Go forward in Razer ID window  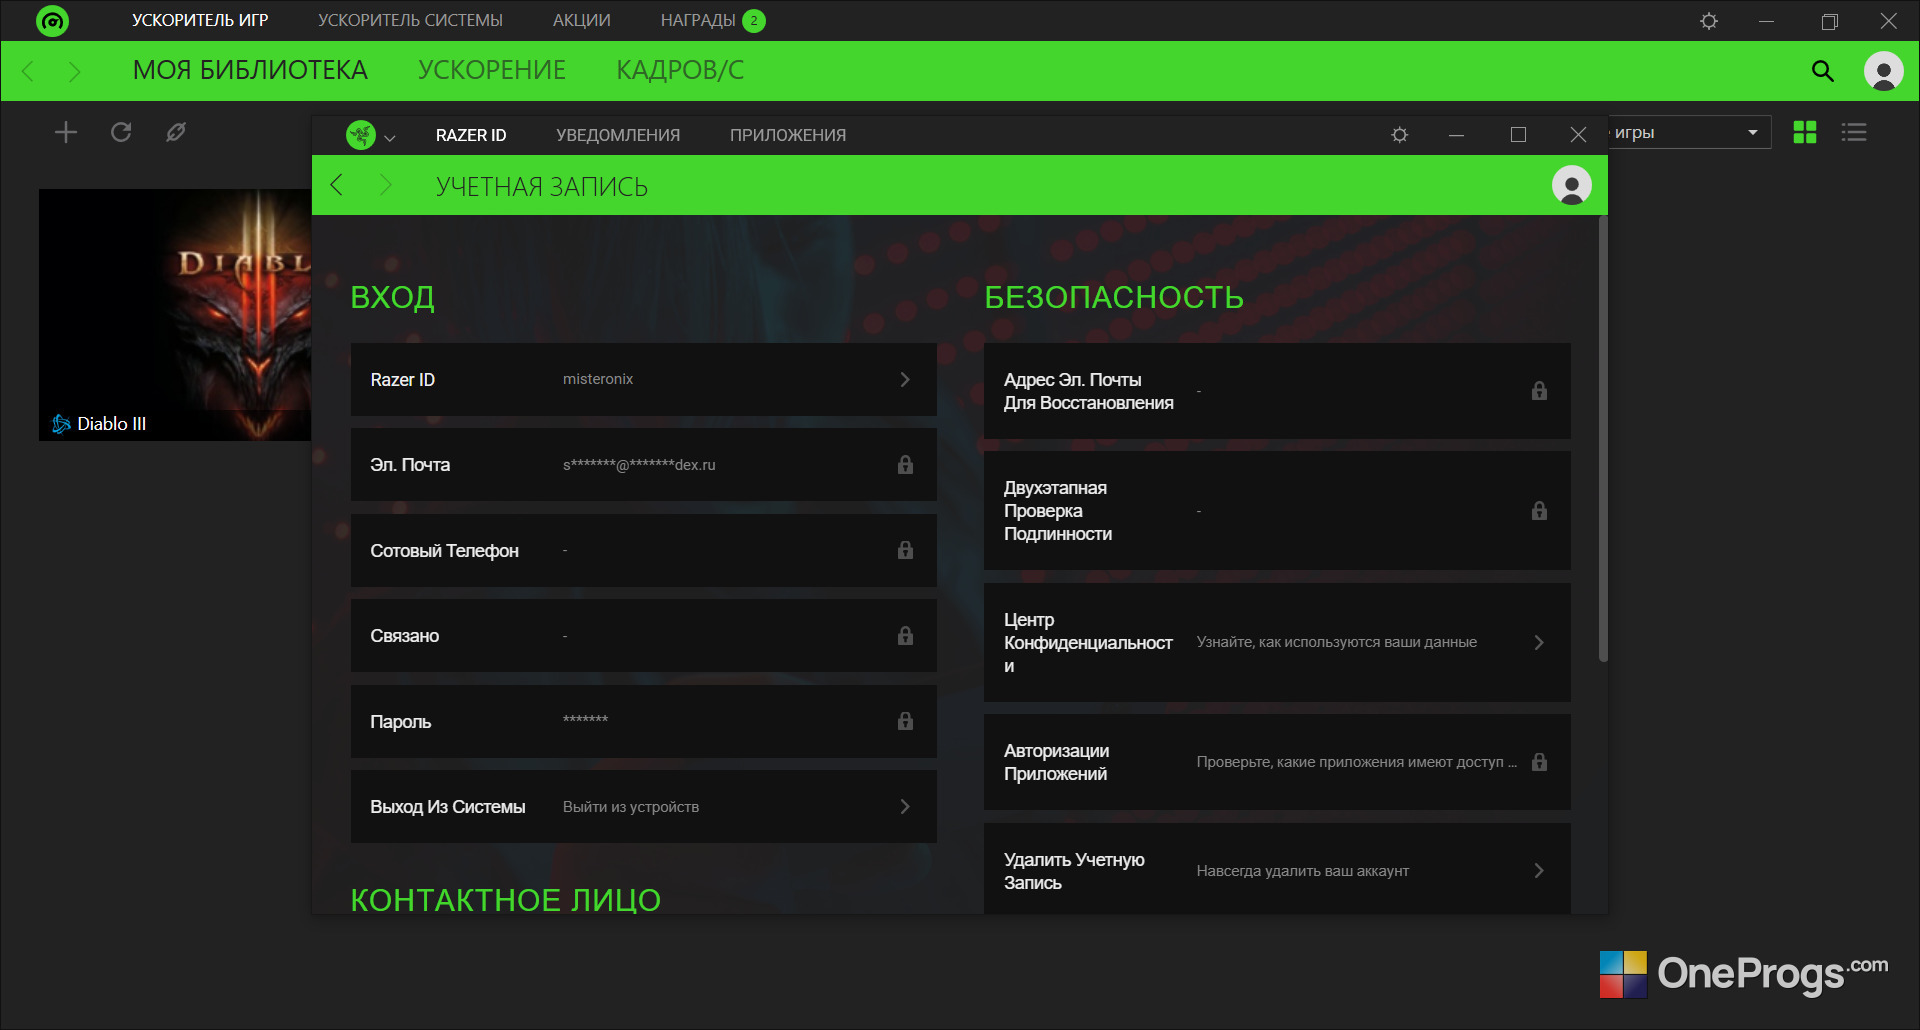[385, 185]
